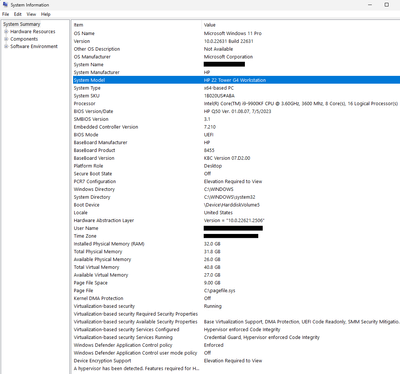Select the Available Physical Memory row
This screenshot has width=400, height=374.
pyautogui.click(x=236, y=259)
